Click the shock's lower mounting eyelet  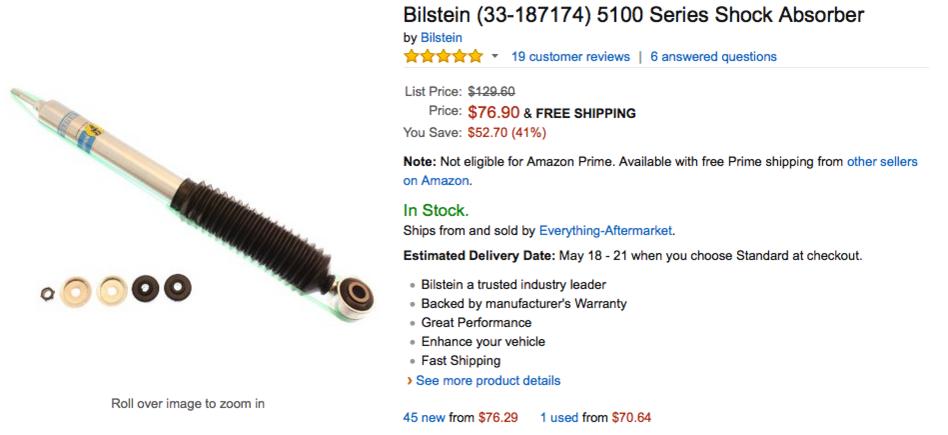coord(355,296)
